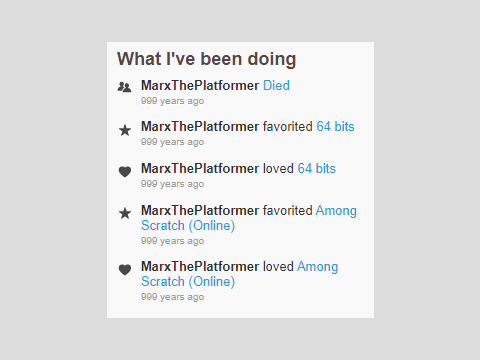Open the Died link
The height and width of the screenshot is (360, 480).
pyautogui.click(x=276, y=86)
